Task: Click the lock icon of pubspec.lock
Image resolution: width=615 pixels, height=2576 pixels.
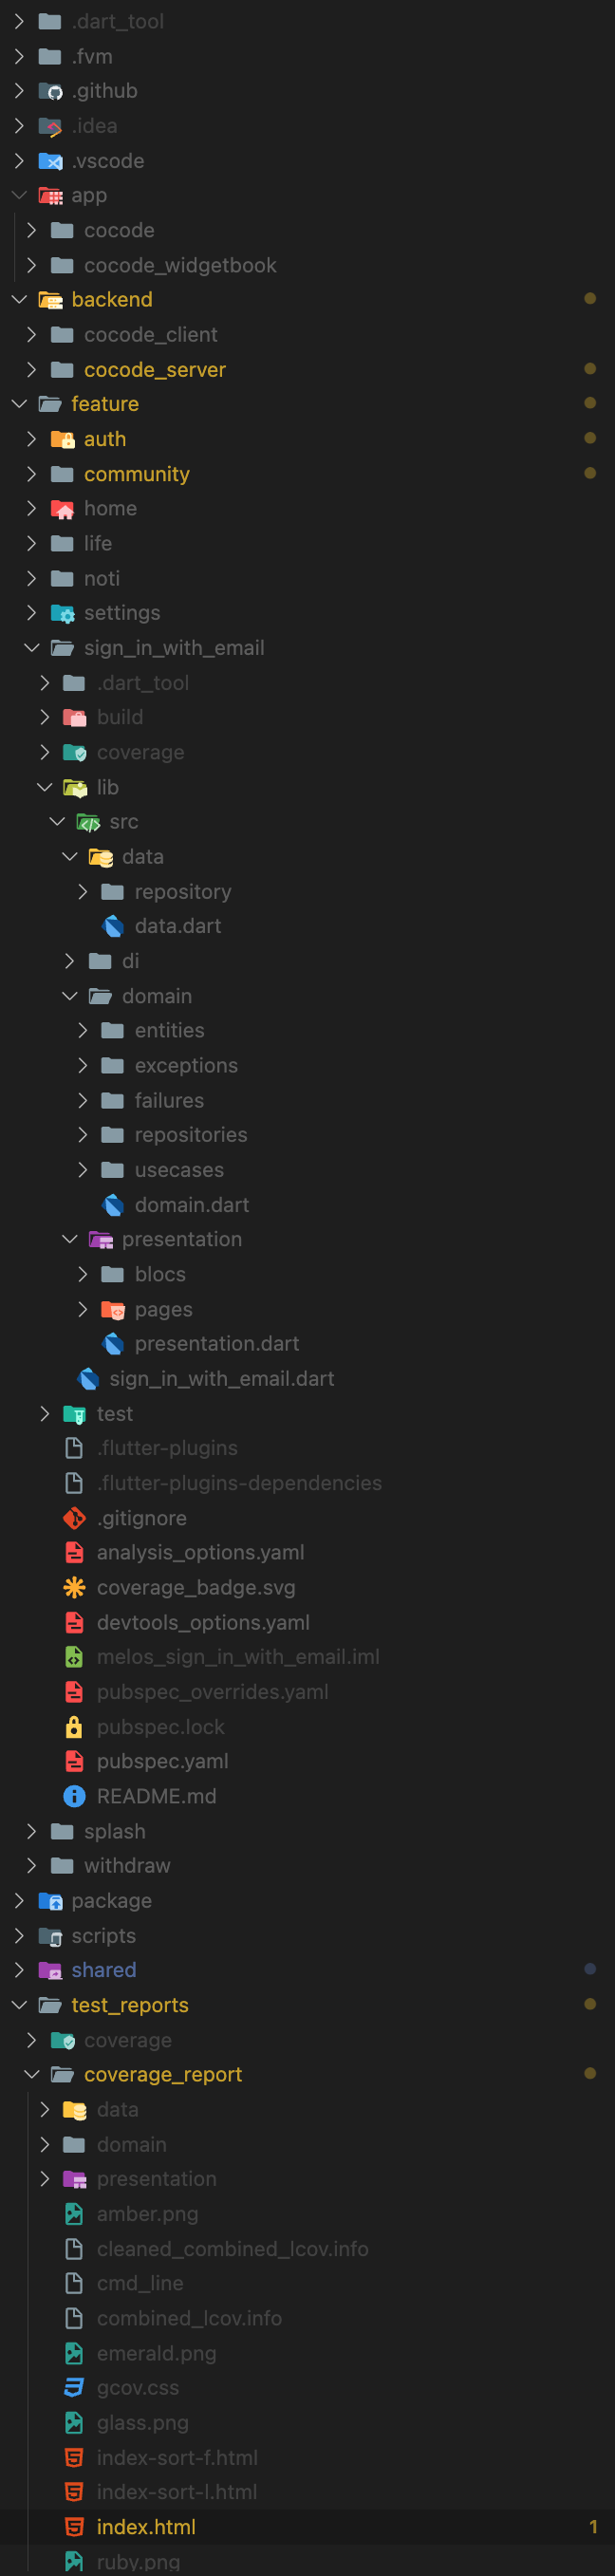Action: click(74, 1727)
